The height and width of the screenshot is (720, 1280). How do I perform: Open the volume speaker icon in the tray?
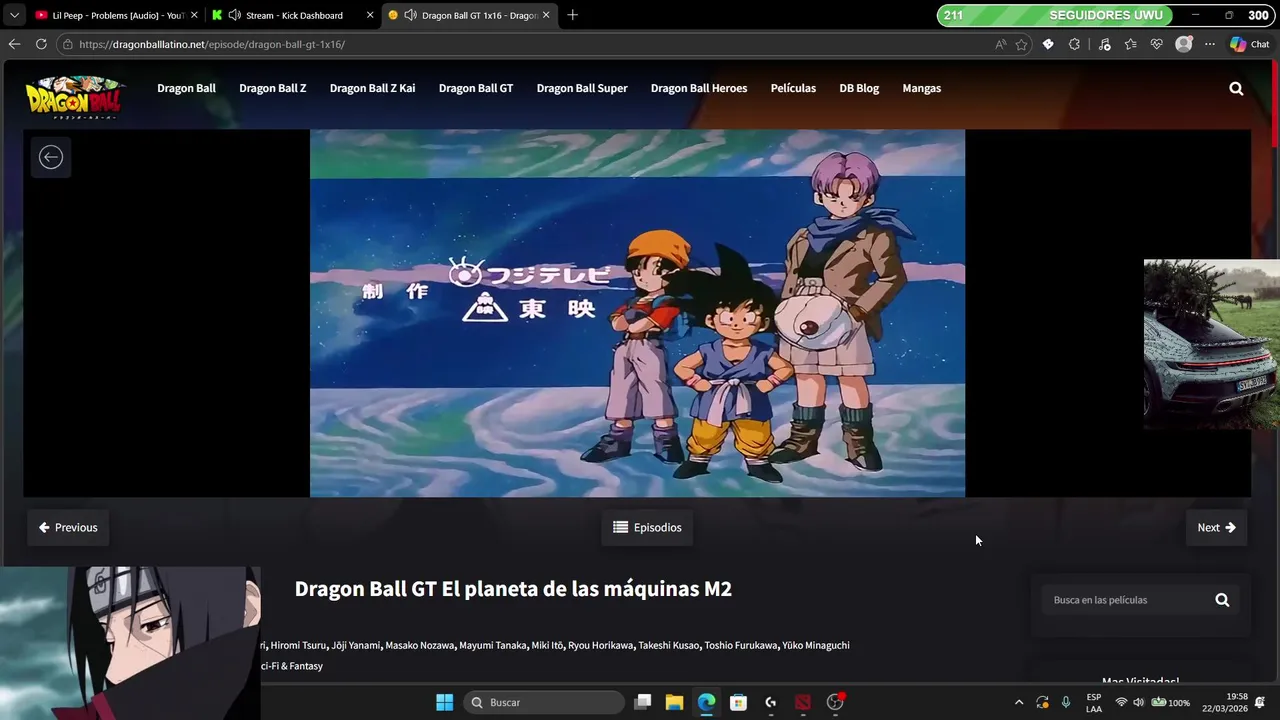click(x=1138, y=702)
